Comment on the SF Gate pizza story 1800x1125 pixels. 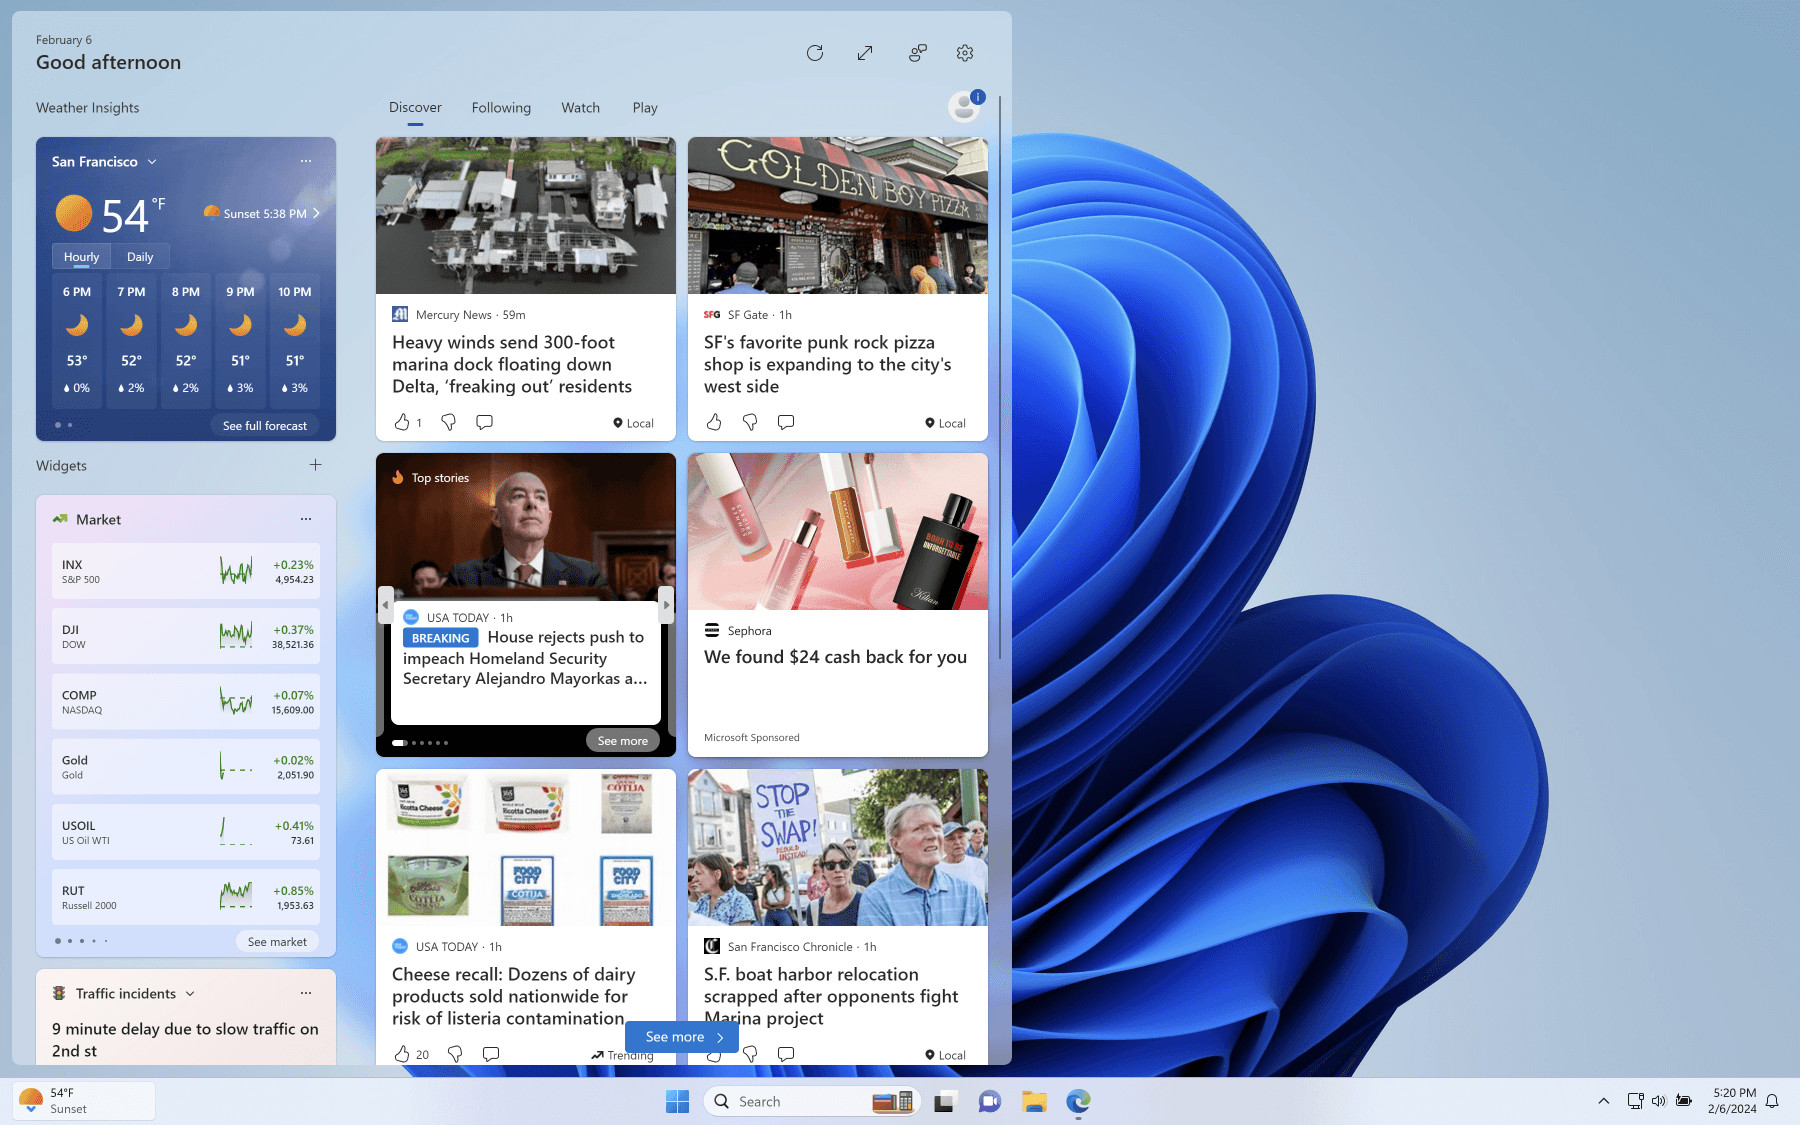click(x=786, y=422)
